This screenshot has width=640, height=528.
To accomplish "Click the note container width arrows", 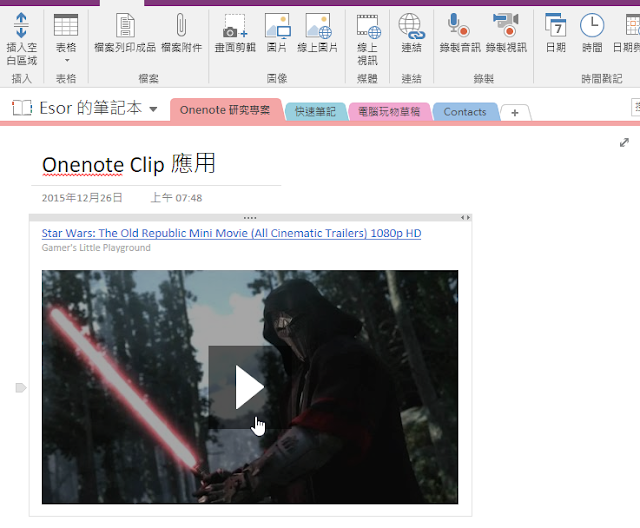I will 465,218.
